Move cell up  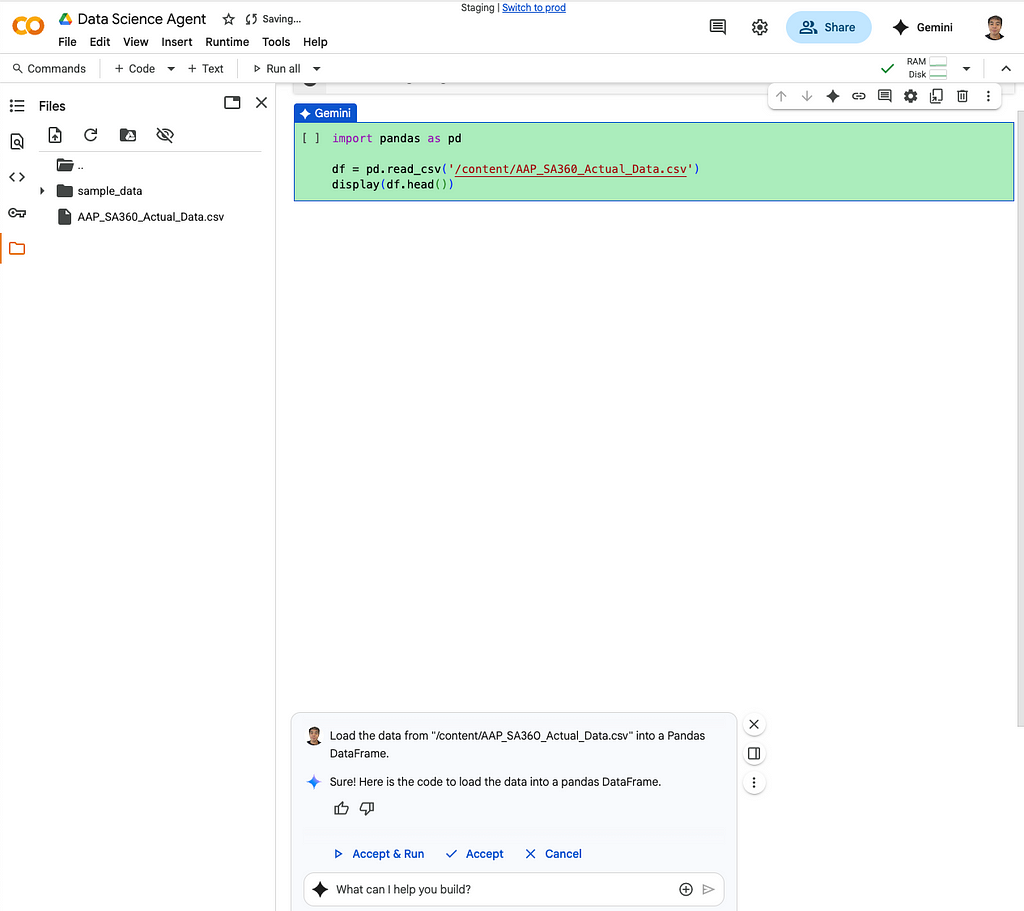tap(781, 97)
